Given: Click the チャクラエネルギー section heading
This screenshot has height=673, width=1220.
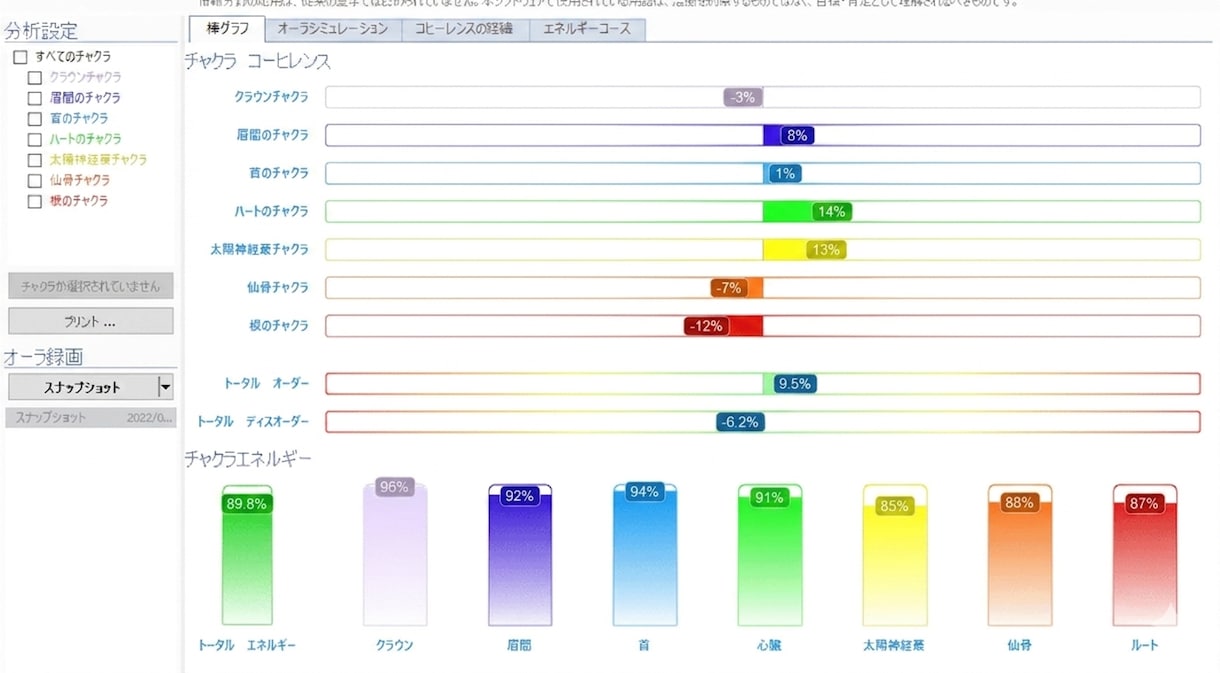Looking at the screenshot, I should pyautogui.click(x=249, y=459).
